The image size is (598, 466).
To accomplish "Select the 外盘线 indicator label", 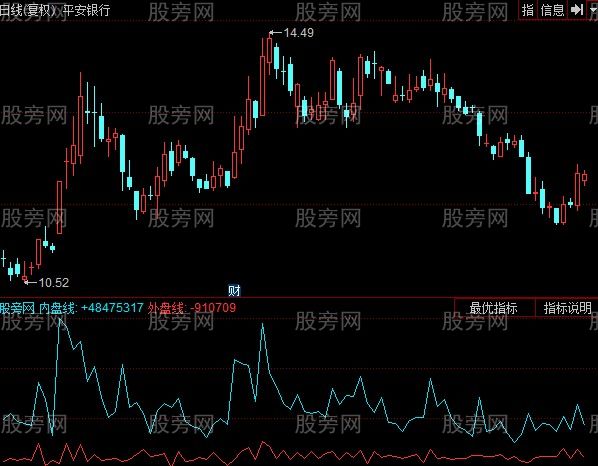I will 166,308.
